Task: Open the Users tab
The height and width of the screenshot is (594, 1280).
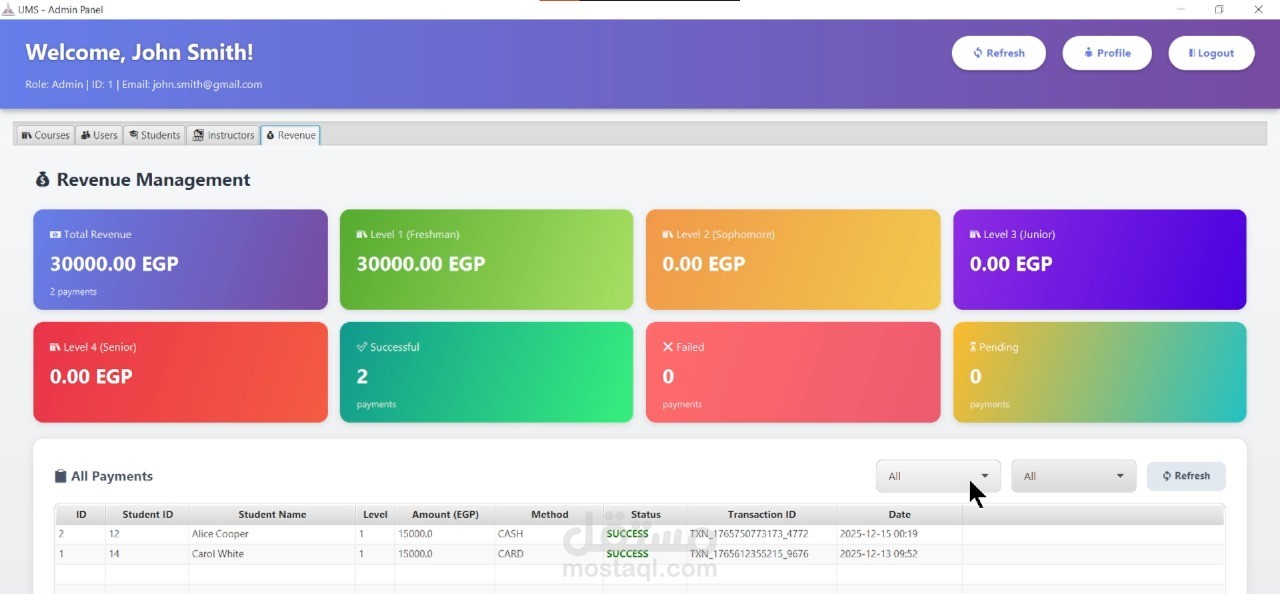Action: [99, 135]
